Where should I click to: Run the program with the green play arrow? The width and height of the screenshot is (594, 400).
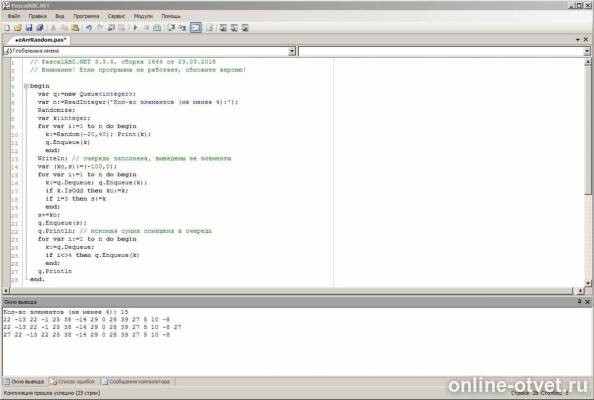pos(135,28)
